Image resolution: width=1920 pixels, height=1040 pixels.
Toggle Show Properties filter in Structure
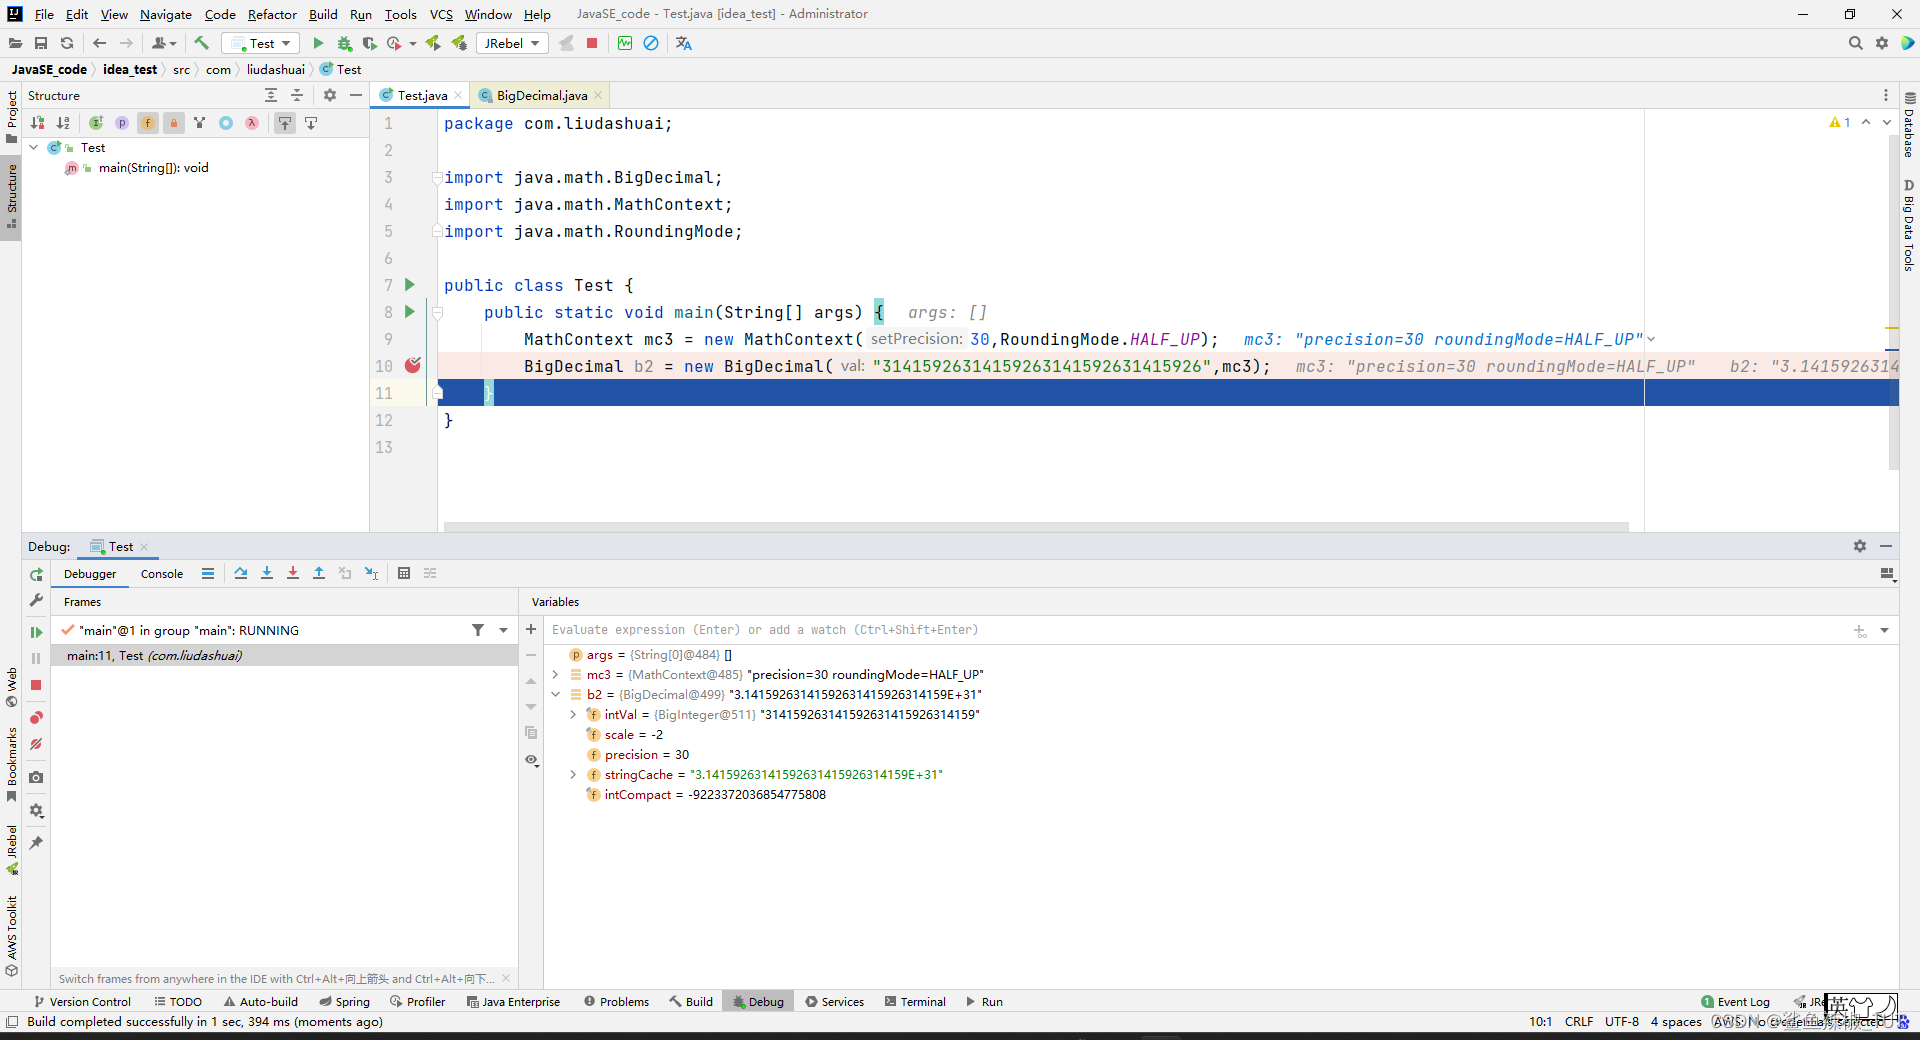(x=122, y=123)
